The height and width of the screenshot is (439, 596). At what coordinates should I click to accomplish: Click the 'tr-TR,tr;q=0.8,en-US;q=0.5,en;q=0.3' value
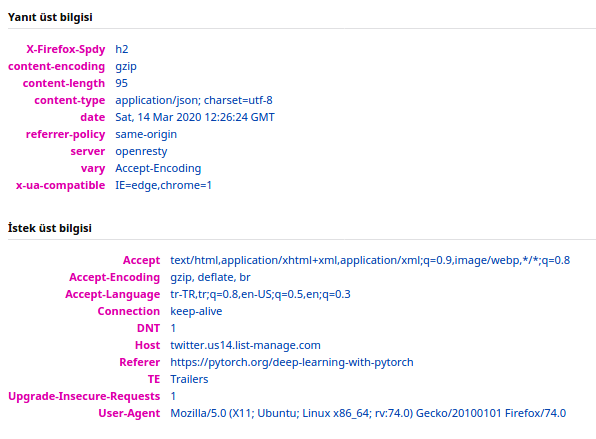260,295
